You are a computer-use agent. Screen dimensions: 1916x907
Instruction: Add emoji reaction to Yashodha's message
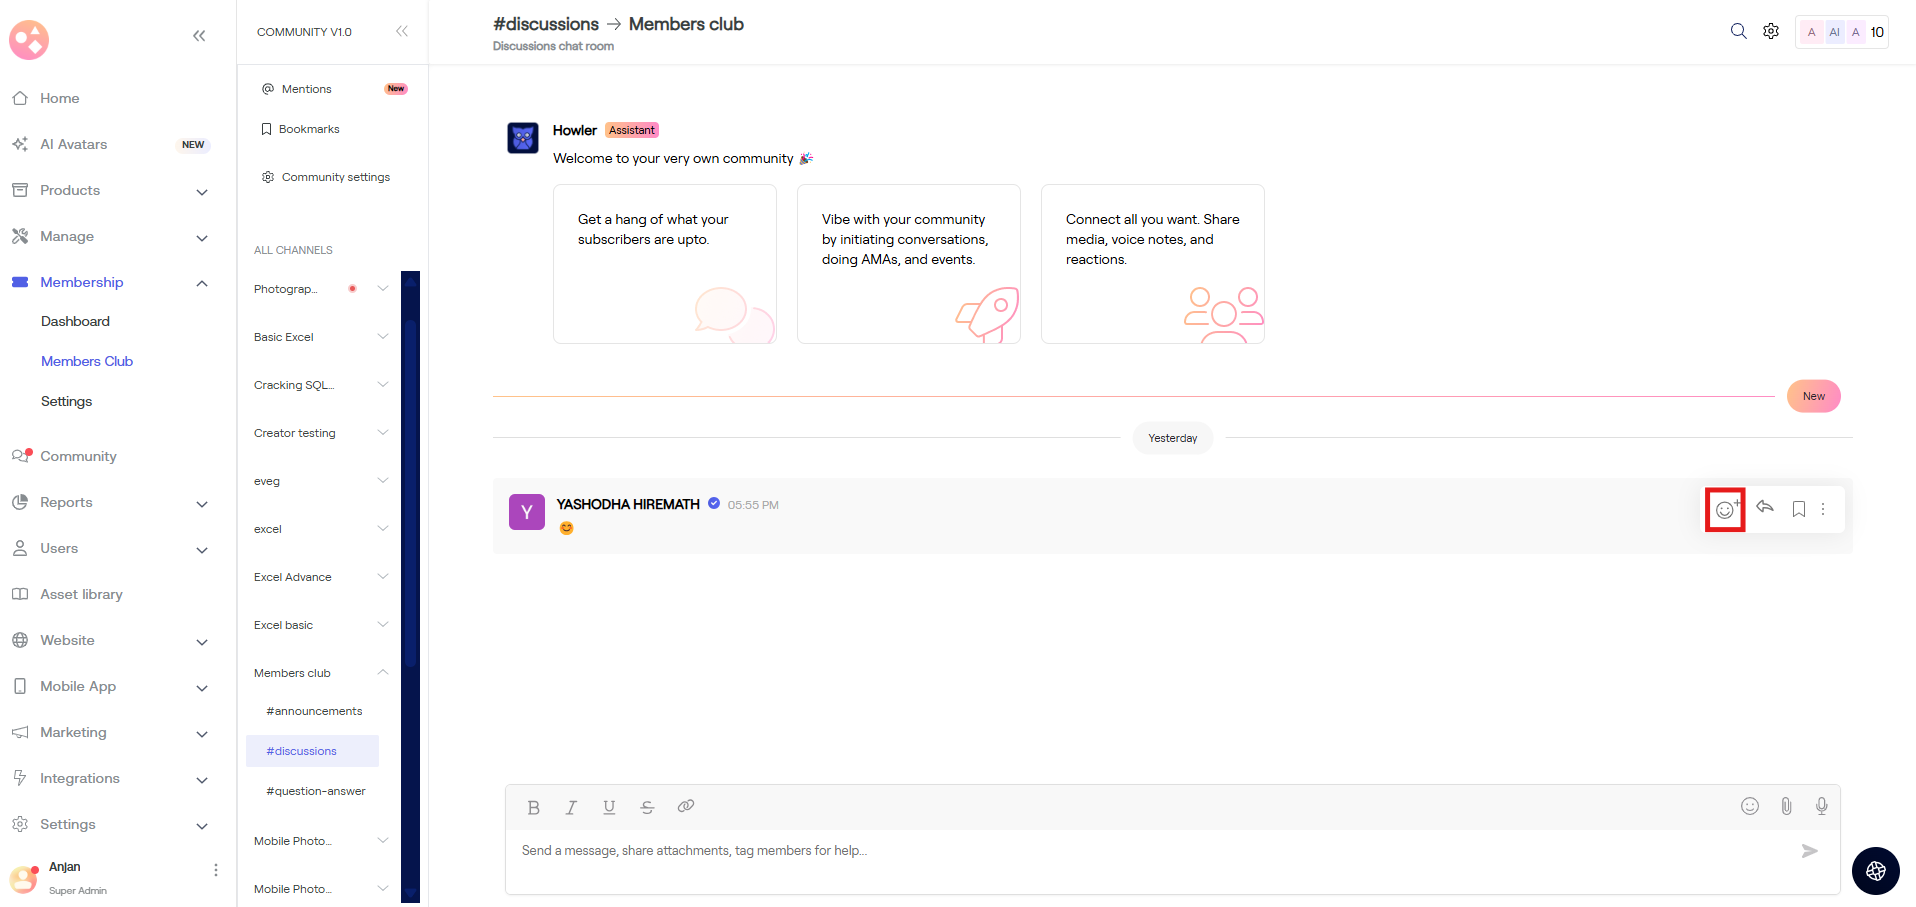point(1725,510)
